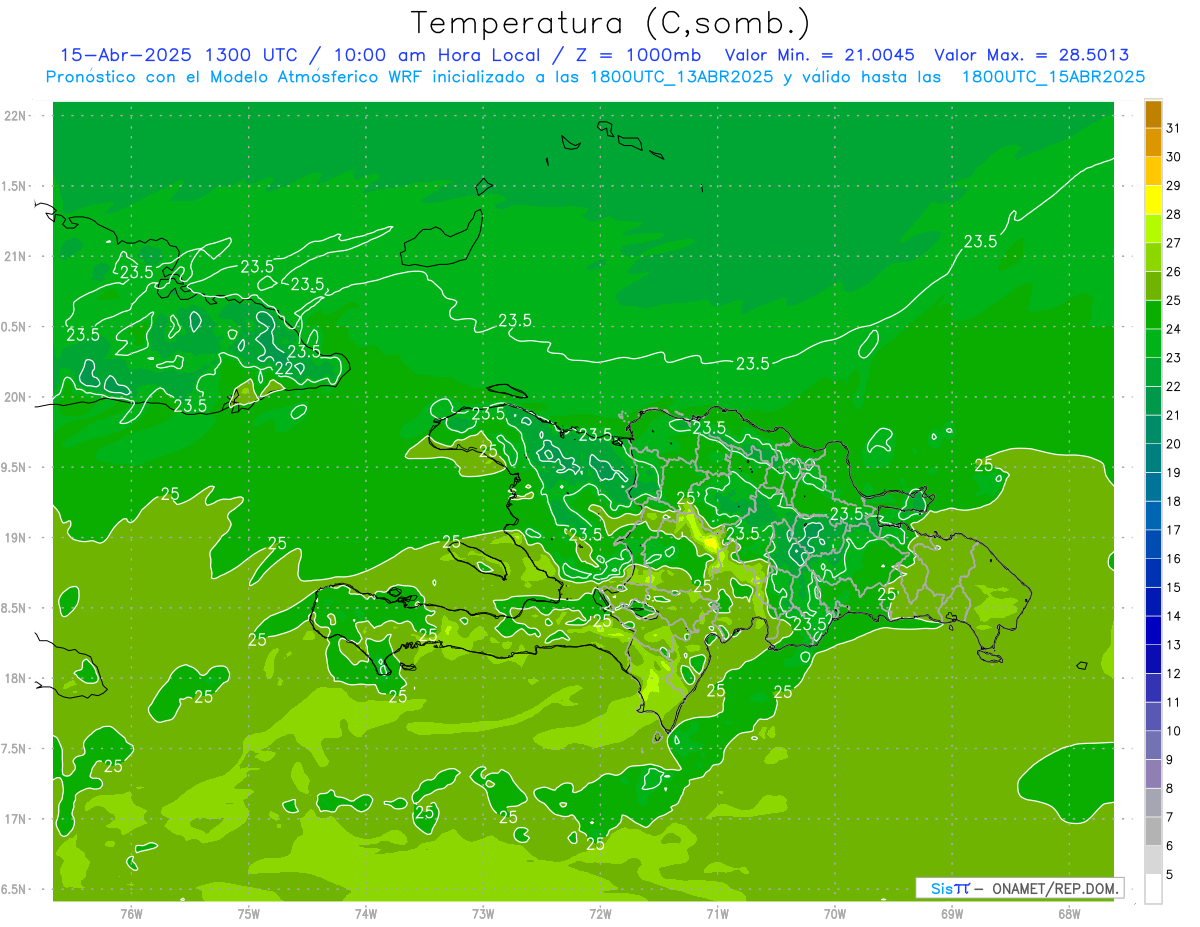This screenshot has width=1200, height=927.
Task: Click the clipped latitude label "1.5N"
Action: (14, 186)
